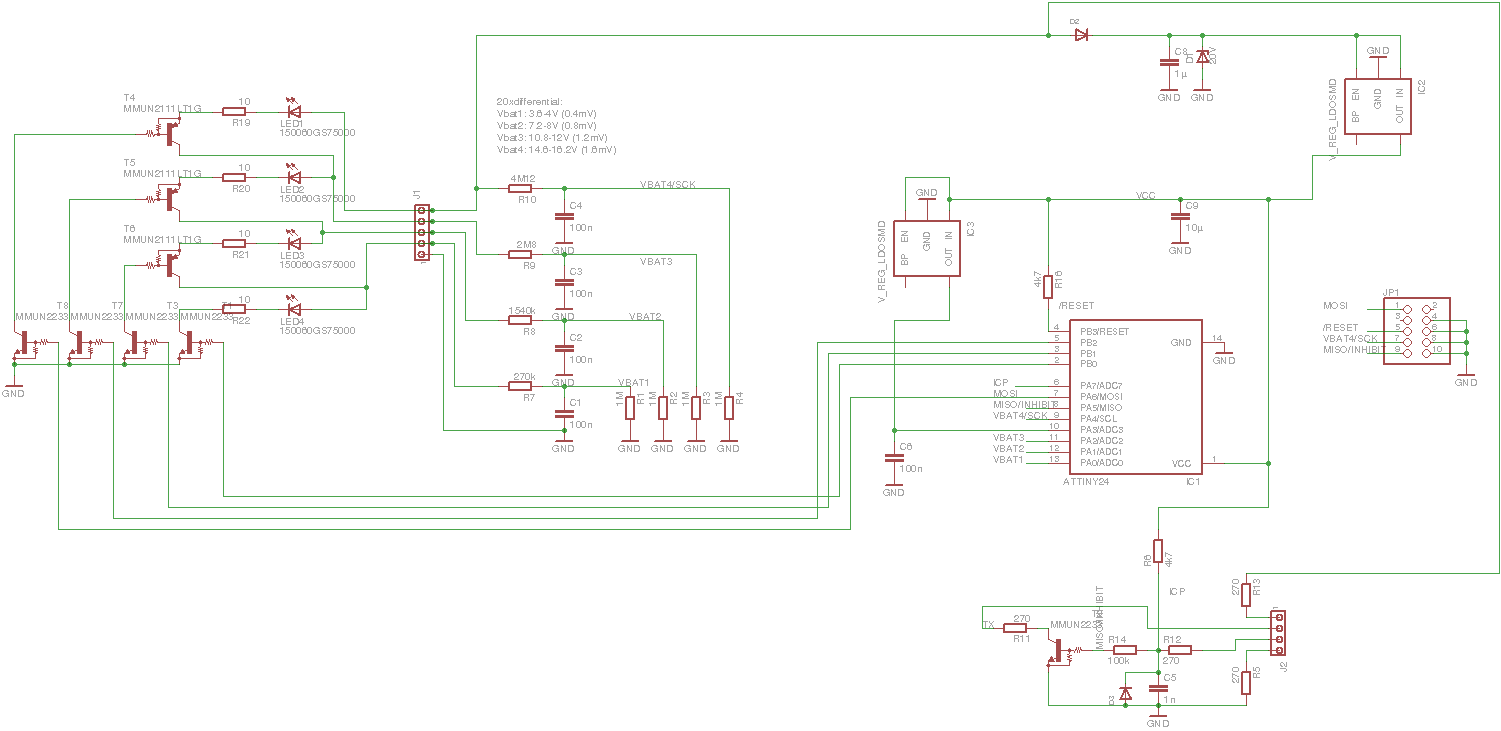This screenshot has height=731, width=1501.
Task: Click resistor R7 labeled 270k
Action: pyautogui.click(x=523, y=386)
